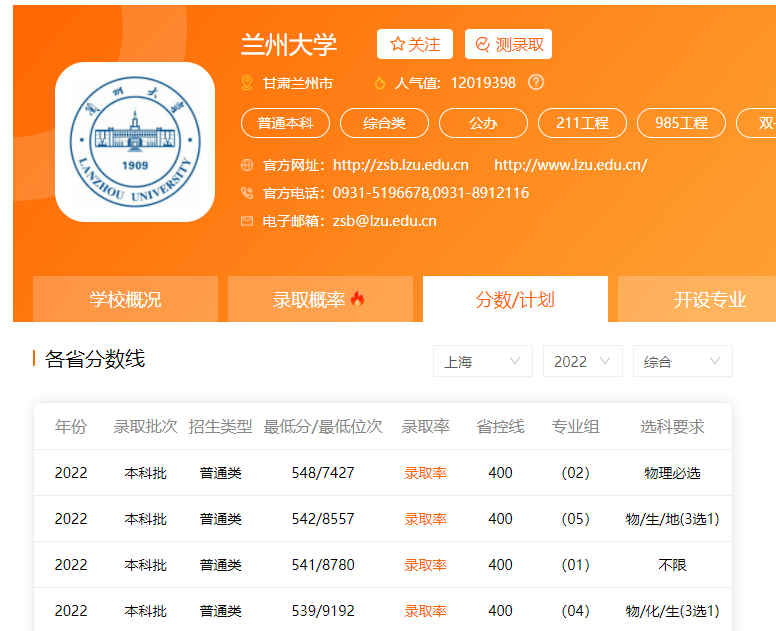Click 录取率 link in the 548/7427 row
The width and height of the screenshot is (776, 631).
425,473
